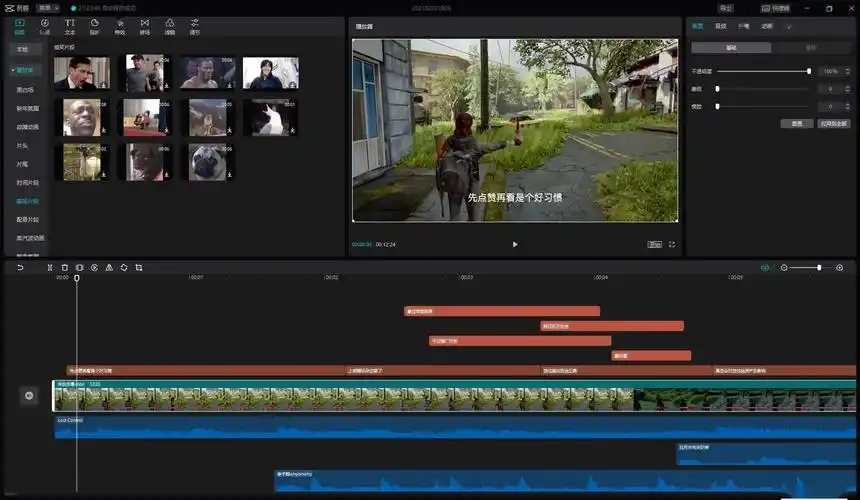Click the round track icon left of the video track

(x=29, y=395)
